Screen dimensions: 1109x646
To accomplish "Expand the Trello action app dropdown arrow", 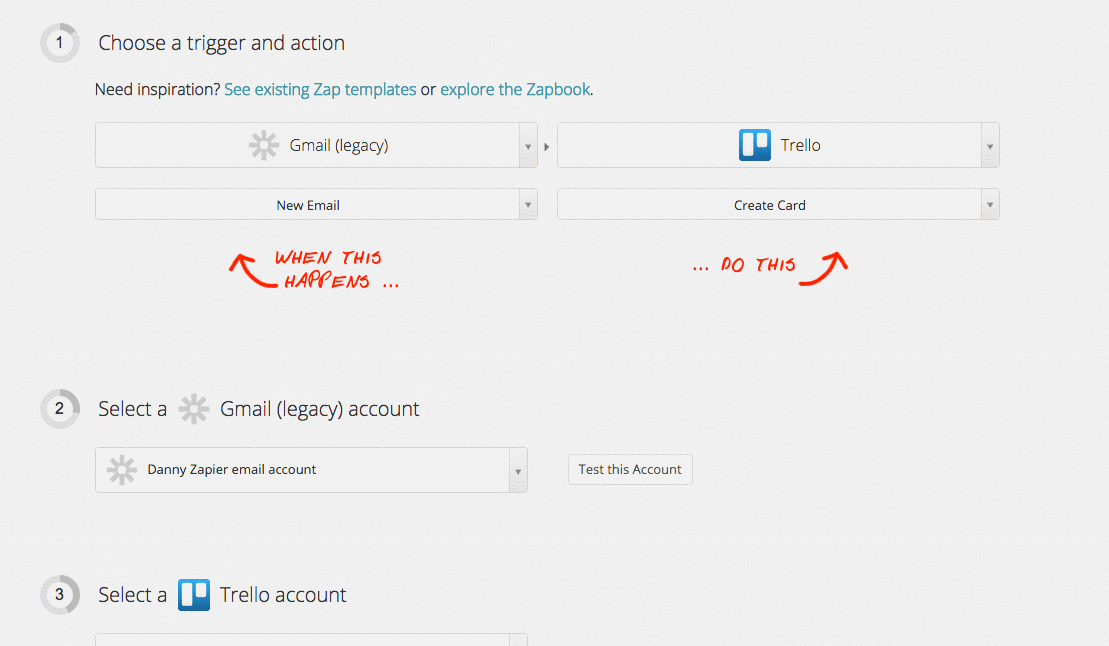I will [989, 146].
